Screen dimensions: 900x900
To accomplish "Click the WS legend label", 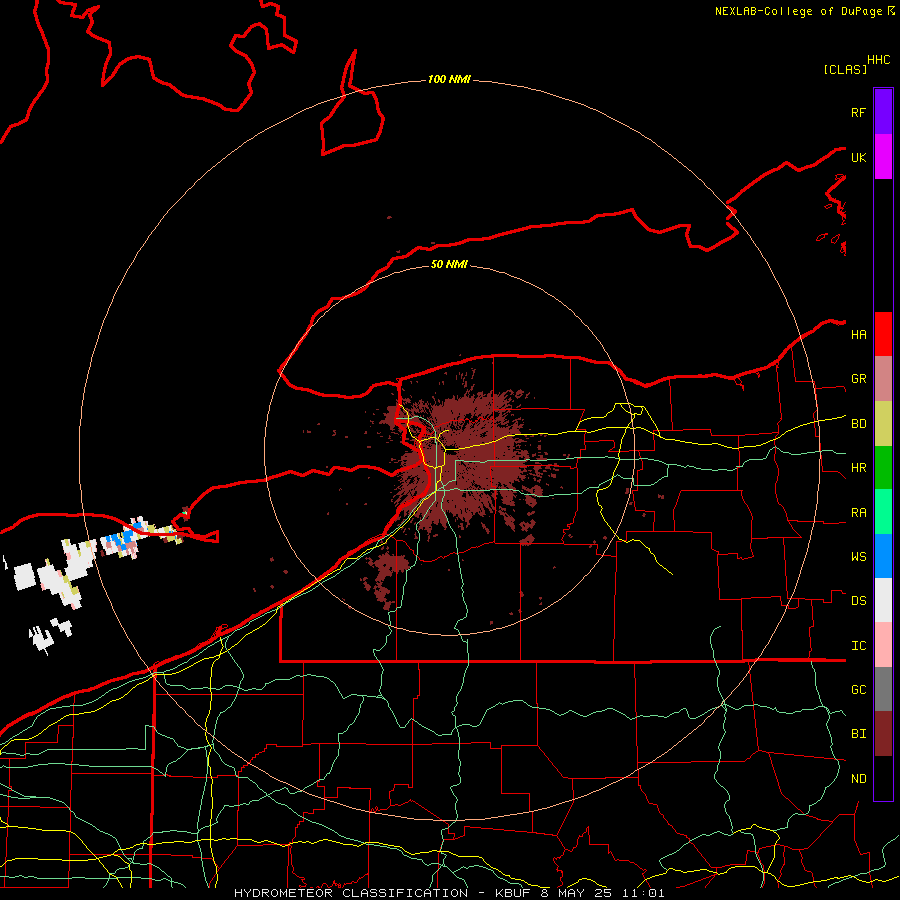I will click(x=858, y=556).
